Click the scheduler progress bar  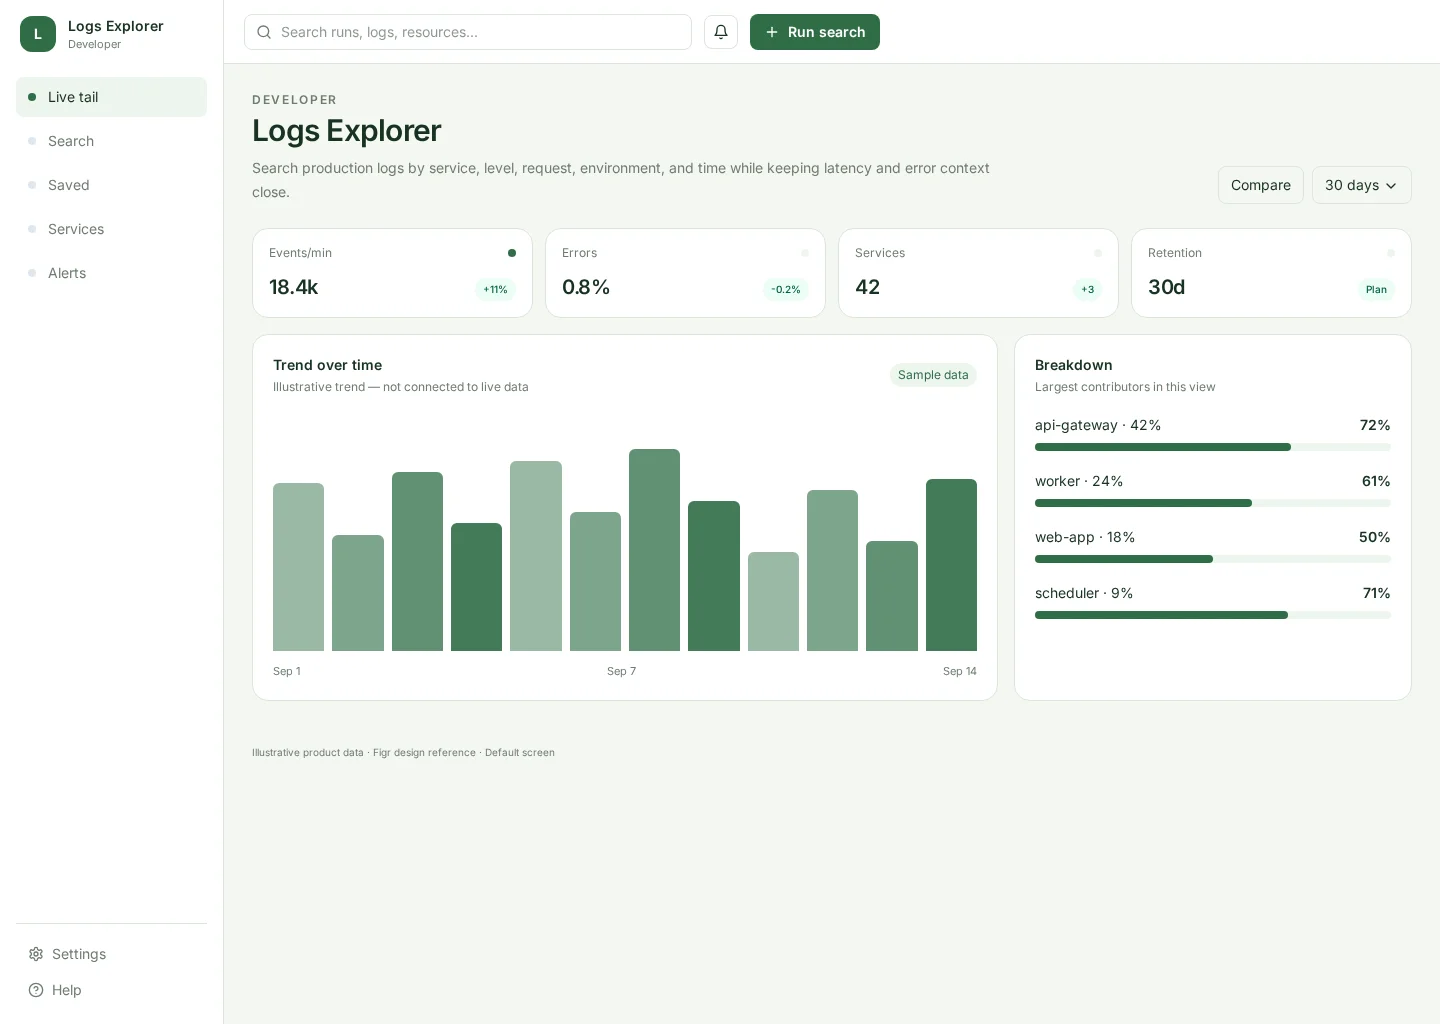pyautogui.click(x=1212, y=615)
